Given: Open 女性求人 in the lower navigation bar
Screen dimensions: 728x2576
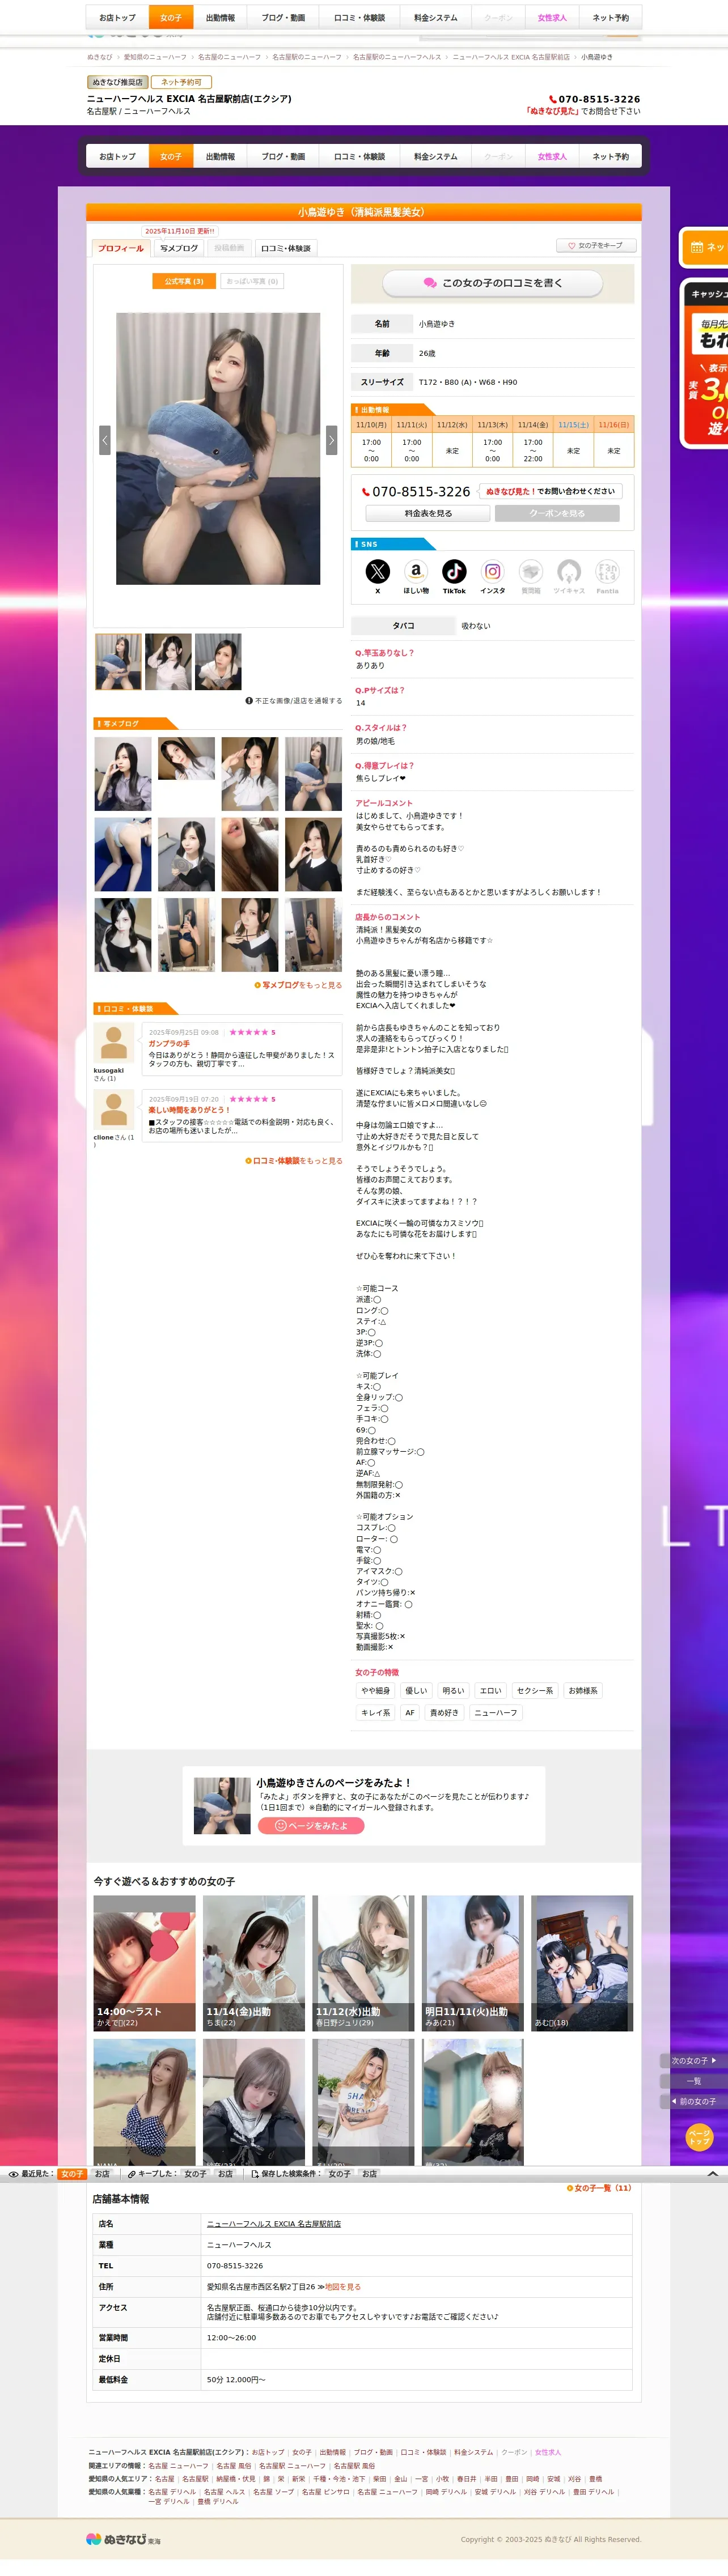Looking at the screenshot, I should tap(552, 157).
